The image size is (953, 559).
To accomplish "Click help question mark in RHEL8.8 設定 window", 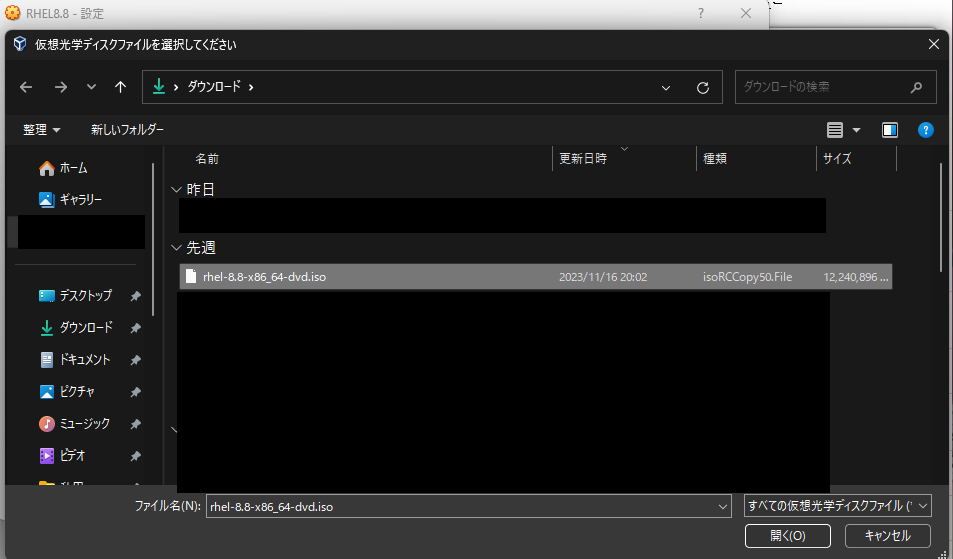I will (x=701, y=13).
